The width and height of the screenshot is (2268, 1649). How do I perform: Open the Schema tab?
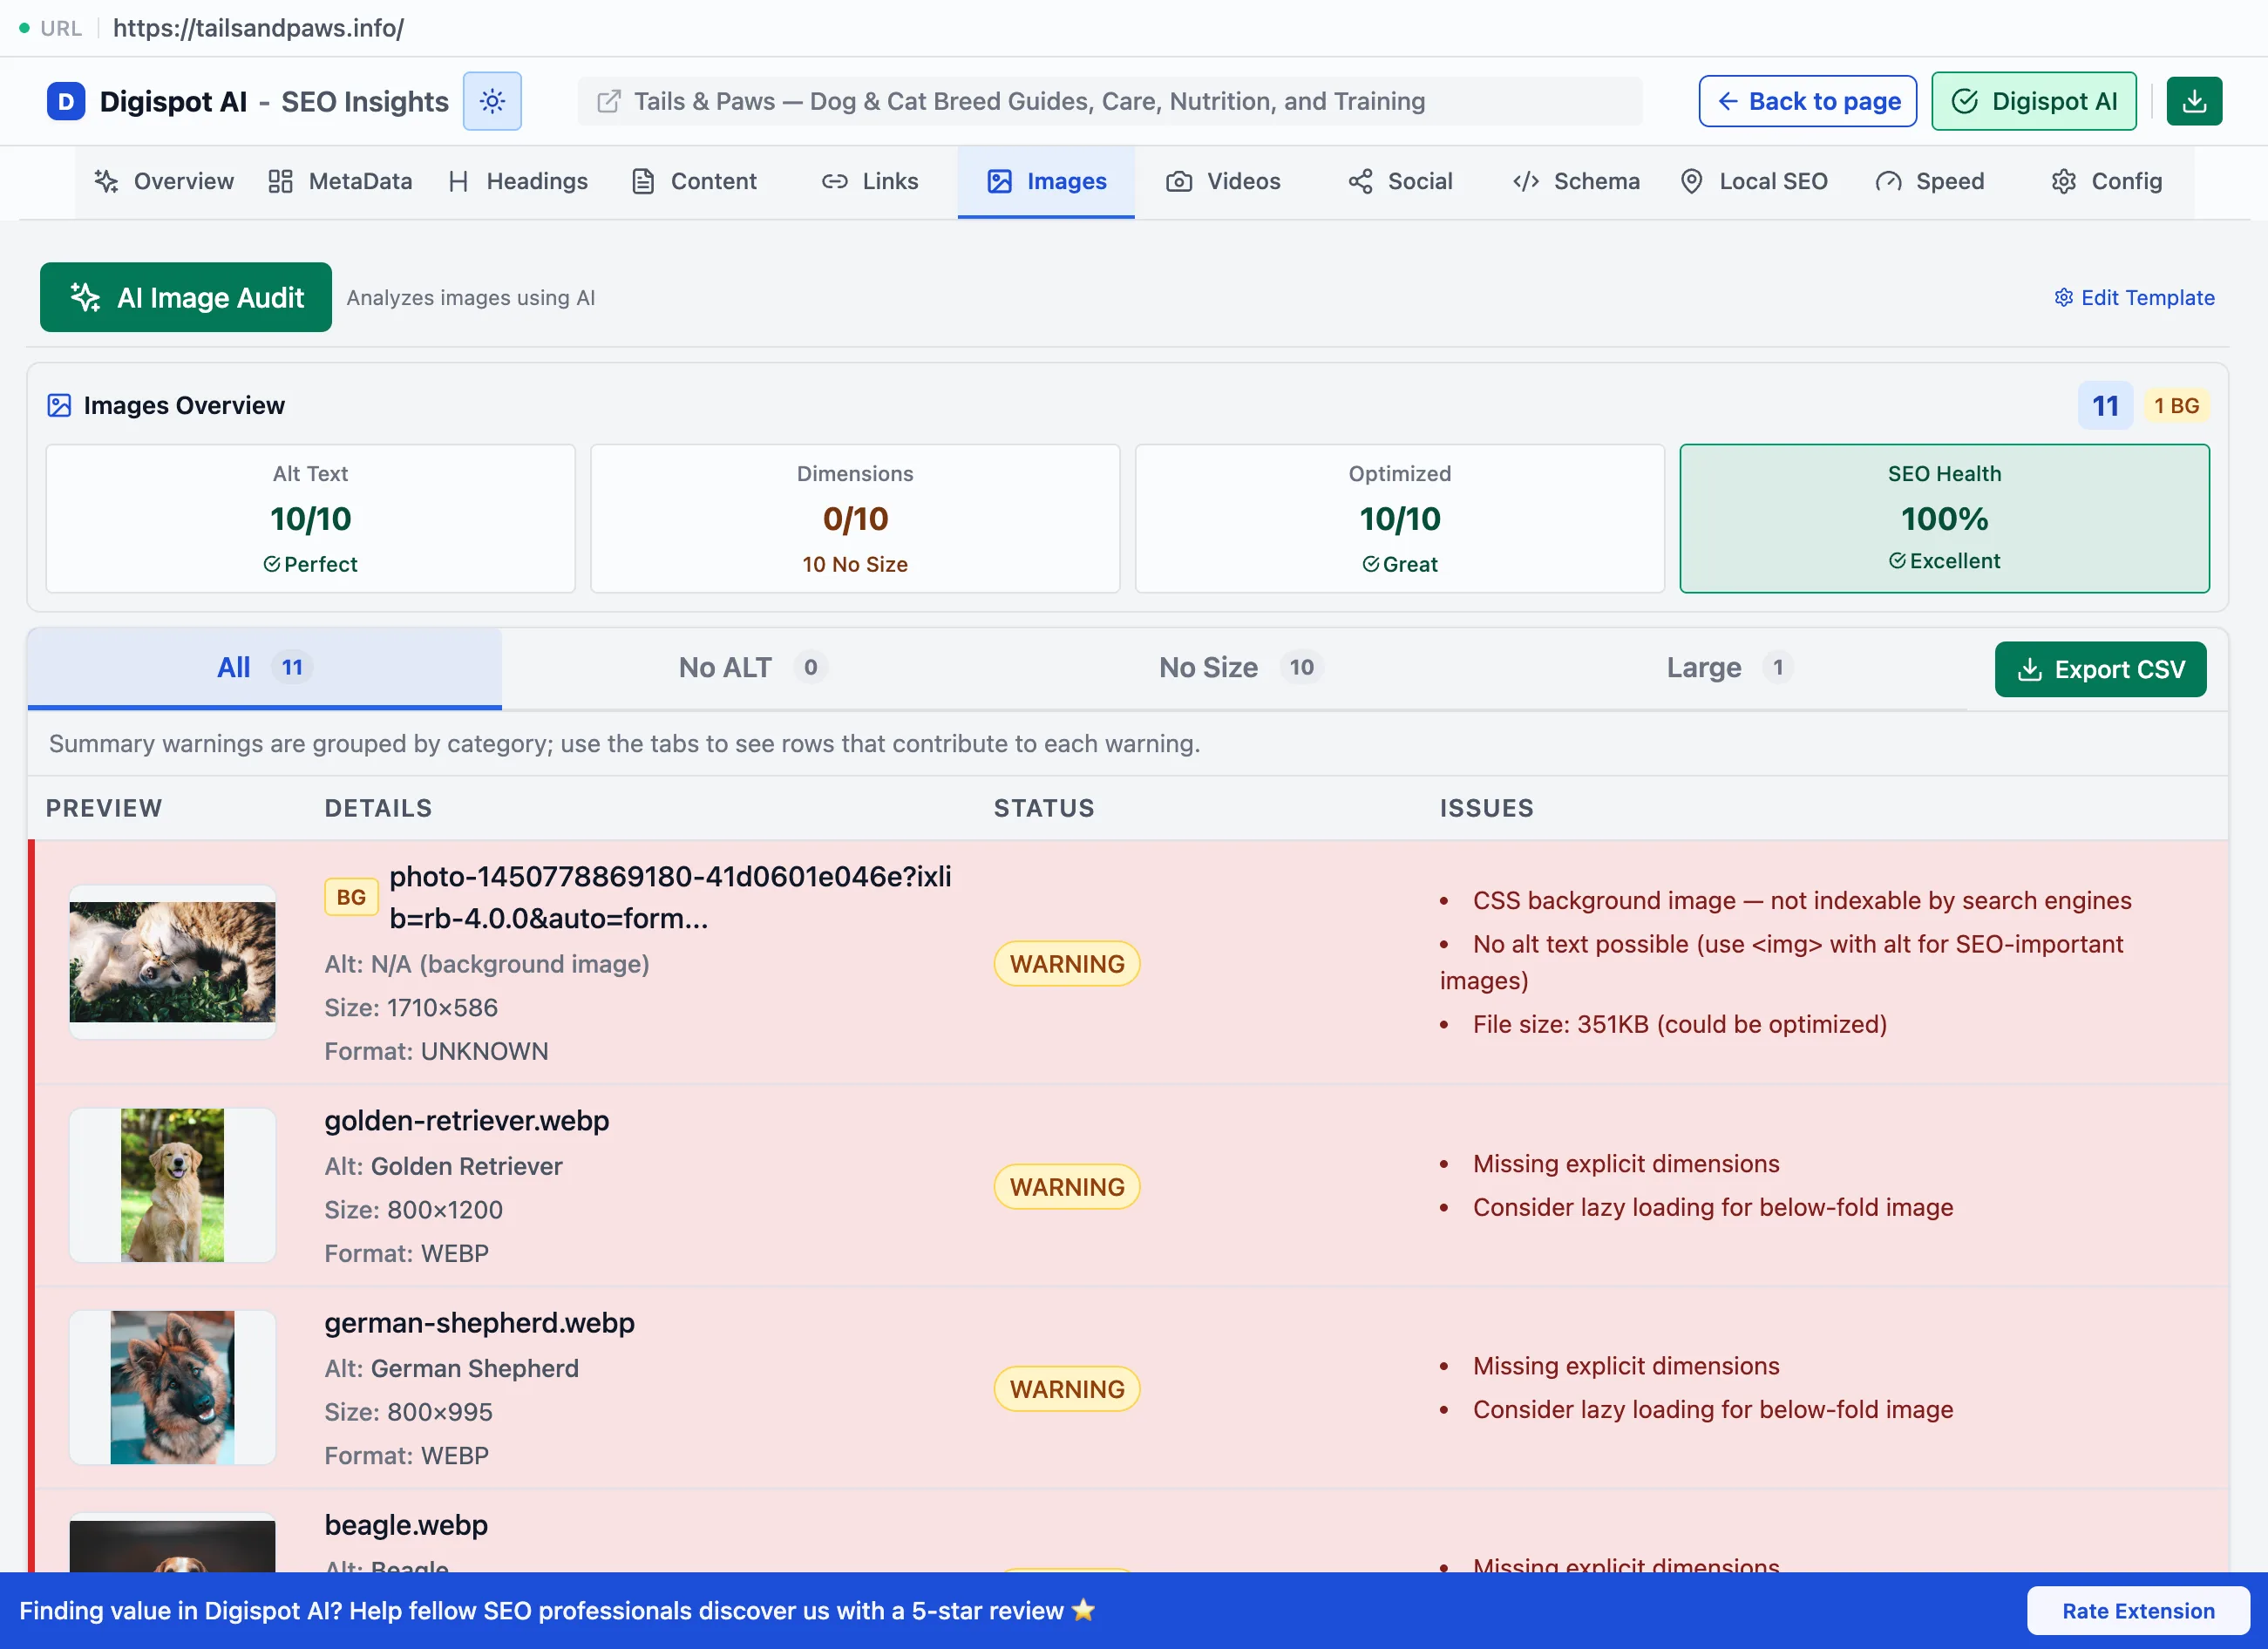pos(1576,181)
